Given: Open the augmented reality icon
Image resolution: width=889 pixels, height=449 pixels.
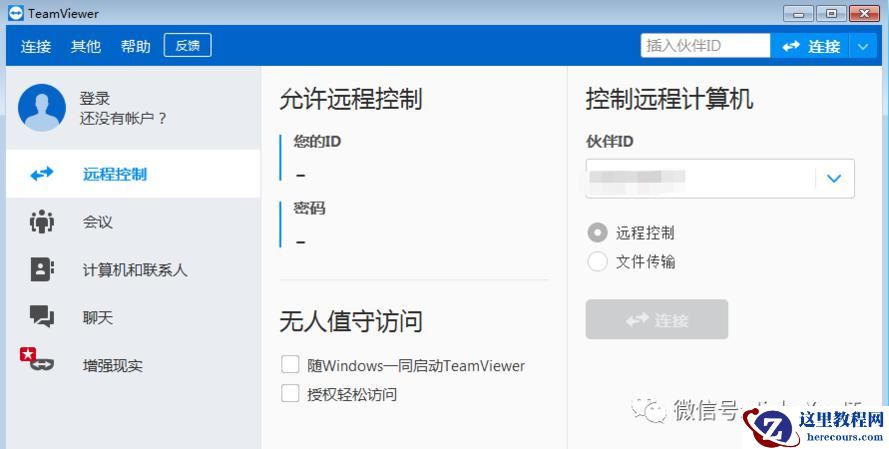Looking at the screenshot, I should [x=37, y=359].
